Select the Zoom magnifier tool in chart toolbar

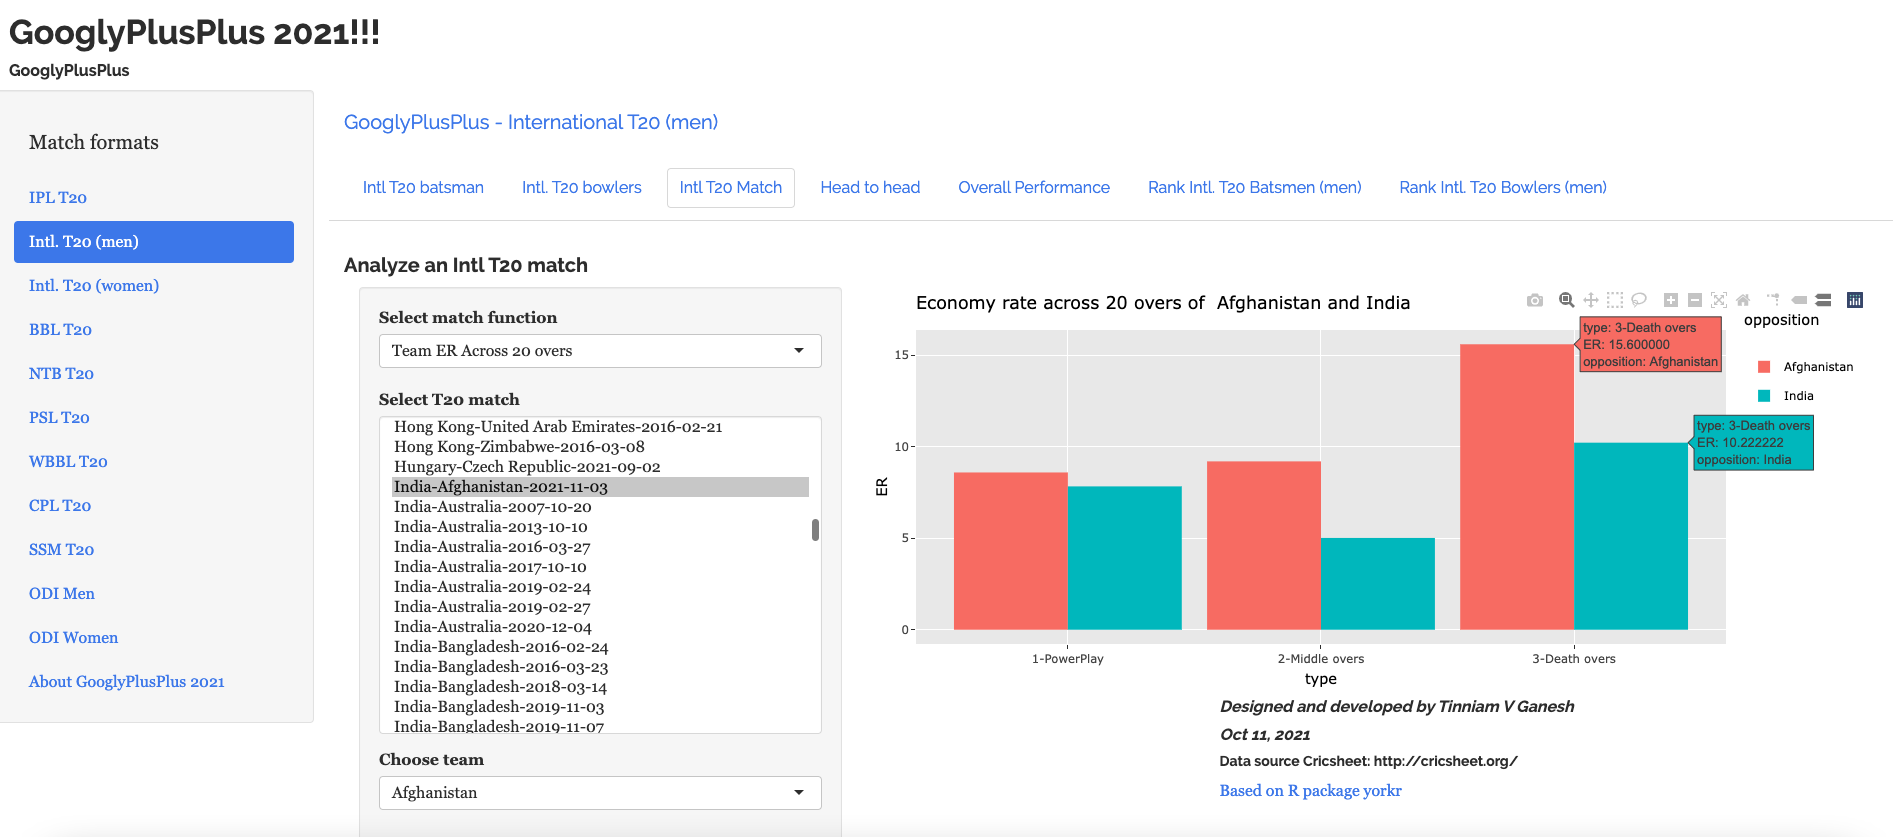click(x=1567, y=300)
